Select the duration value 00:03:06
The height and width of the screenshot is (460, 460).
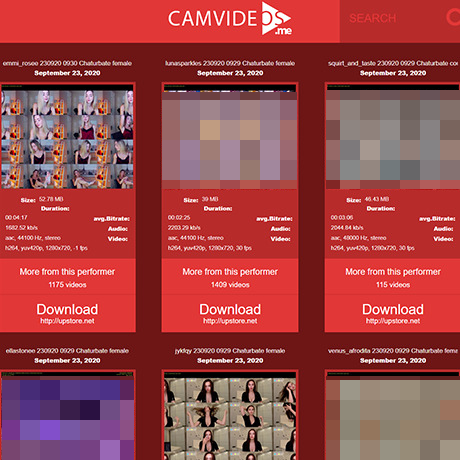click(x=342, y=218)
